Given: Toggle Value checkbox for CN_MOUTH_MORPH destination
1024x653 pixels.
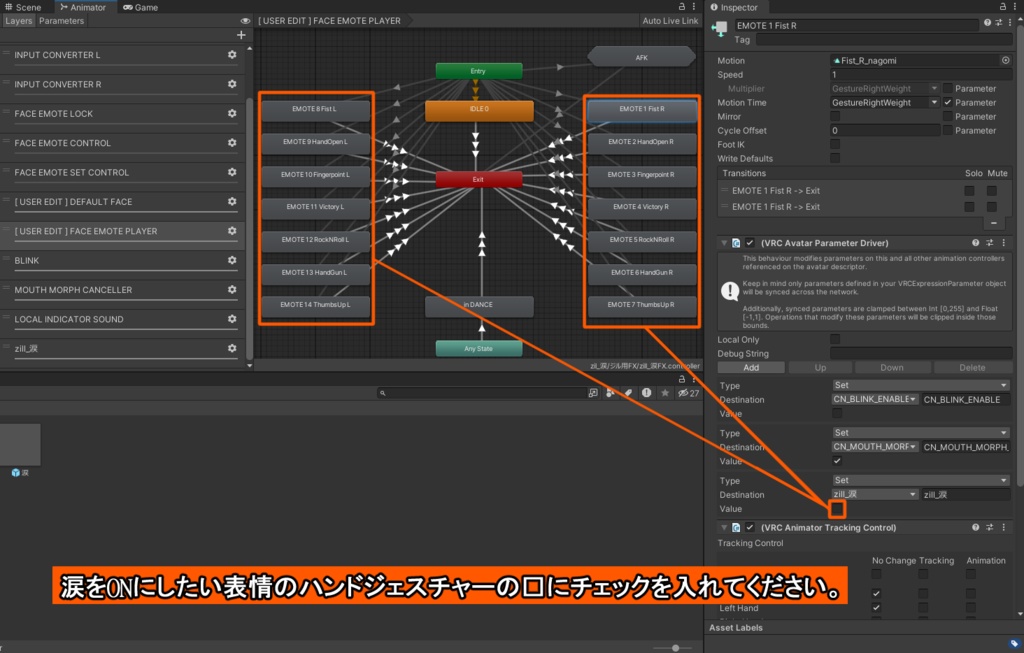Looking at the screenshot, I should click(837, 461).
